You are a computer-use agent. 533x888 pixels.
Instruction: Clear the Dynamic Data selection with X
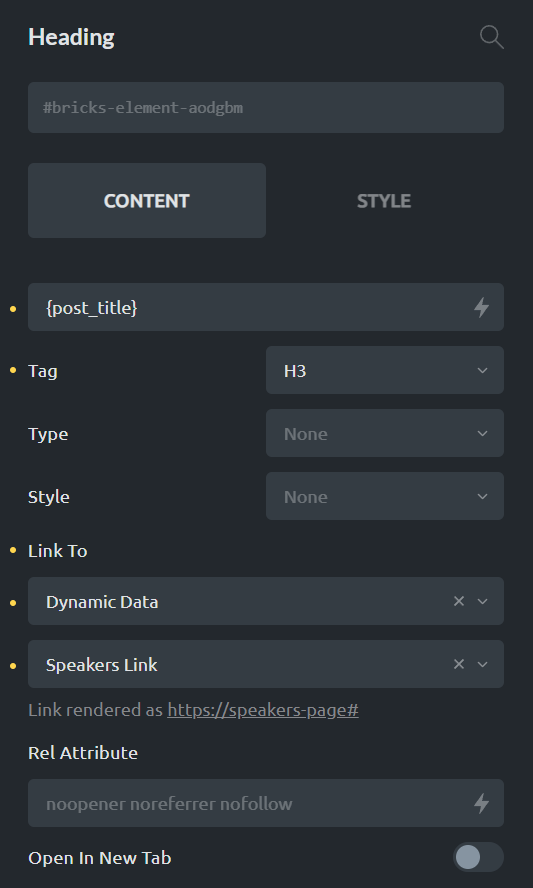pyautogui.click(x=459, y=601)
